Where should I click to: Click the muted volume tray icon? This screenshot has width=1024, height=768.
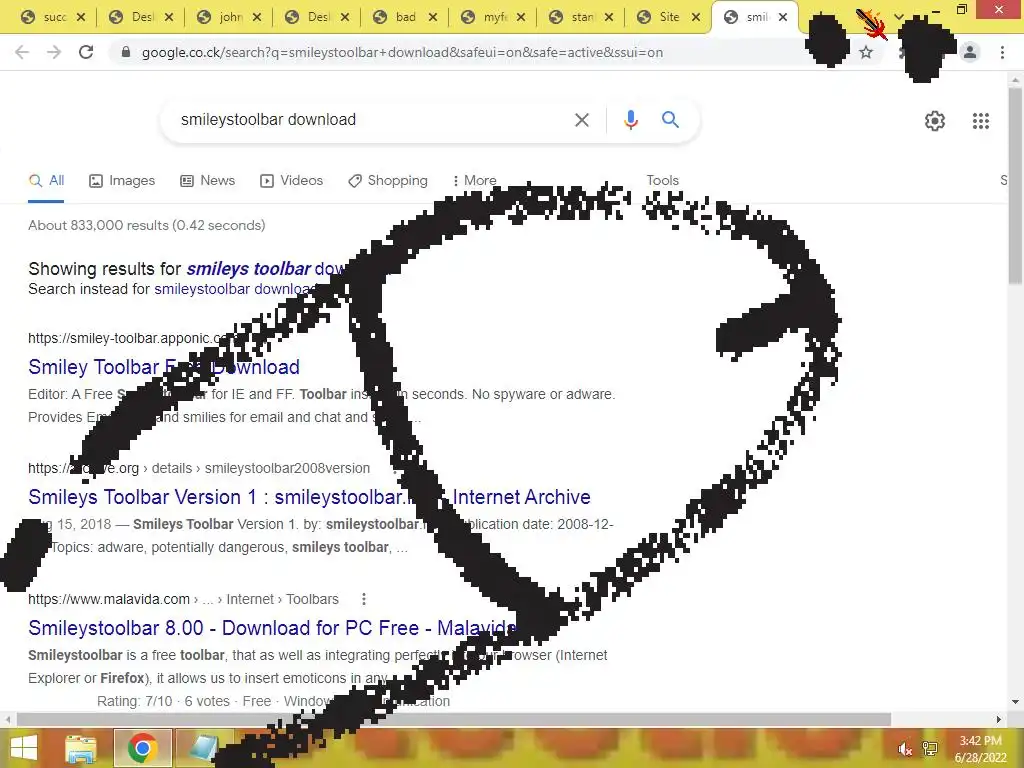point(905,749)
